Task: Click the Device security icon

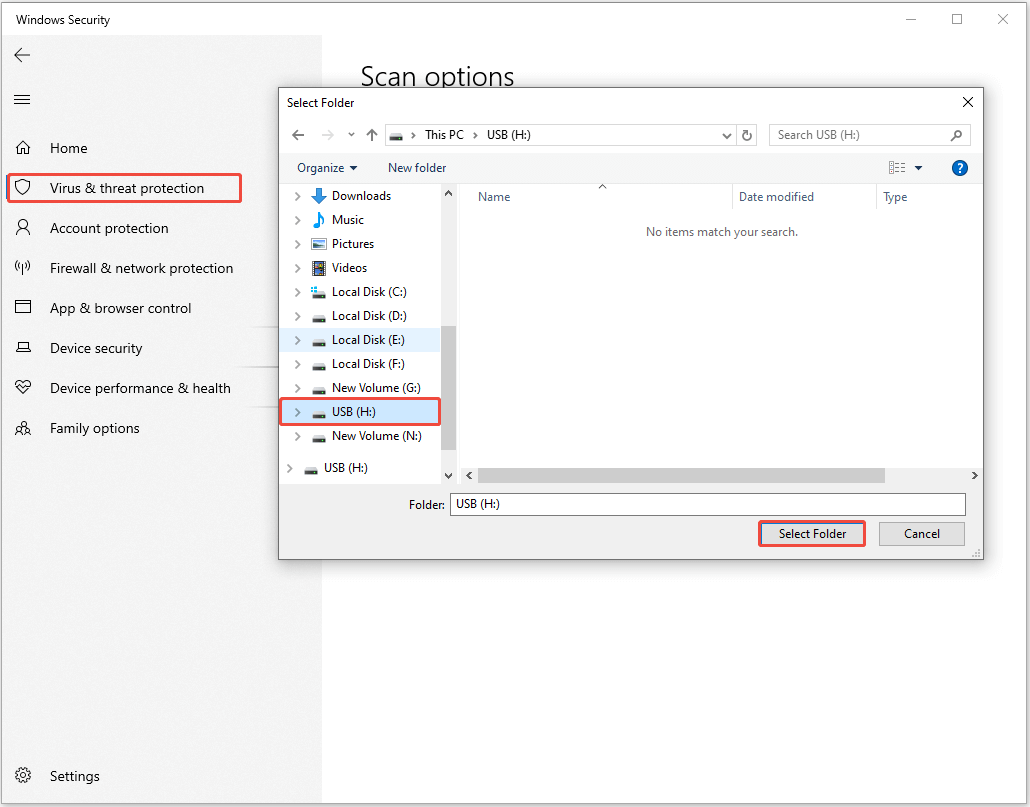Action: (x=22, y=348)
